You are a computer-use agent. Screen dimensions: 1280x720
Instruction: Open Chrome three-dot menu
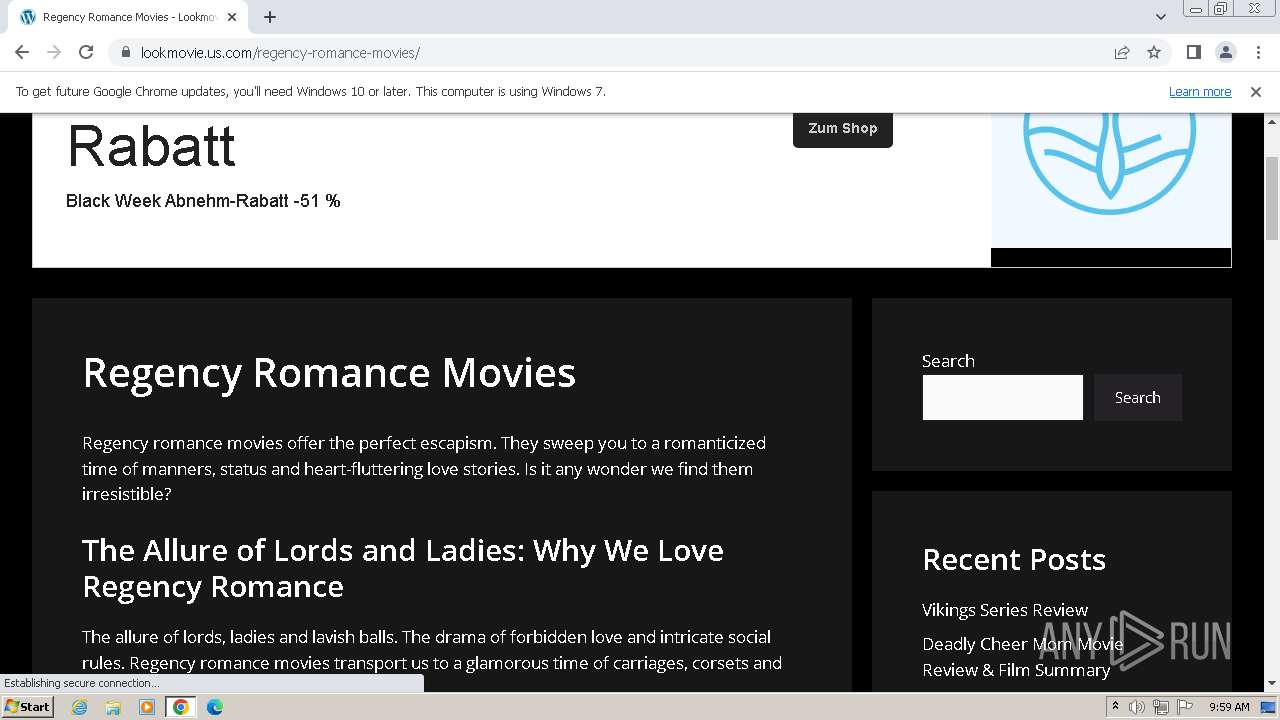click(1257, 52)
